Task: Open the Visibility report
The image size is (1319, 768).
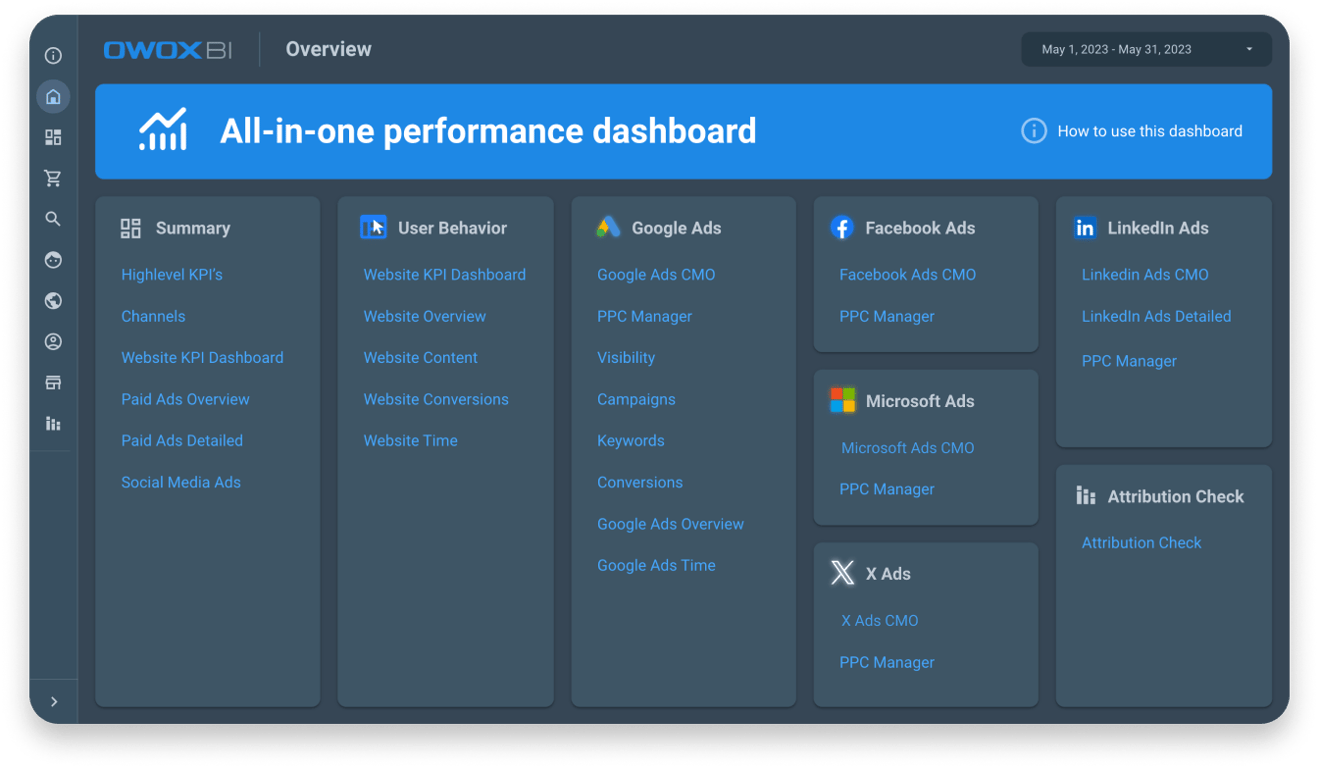Action: (x=626, y=358)
